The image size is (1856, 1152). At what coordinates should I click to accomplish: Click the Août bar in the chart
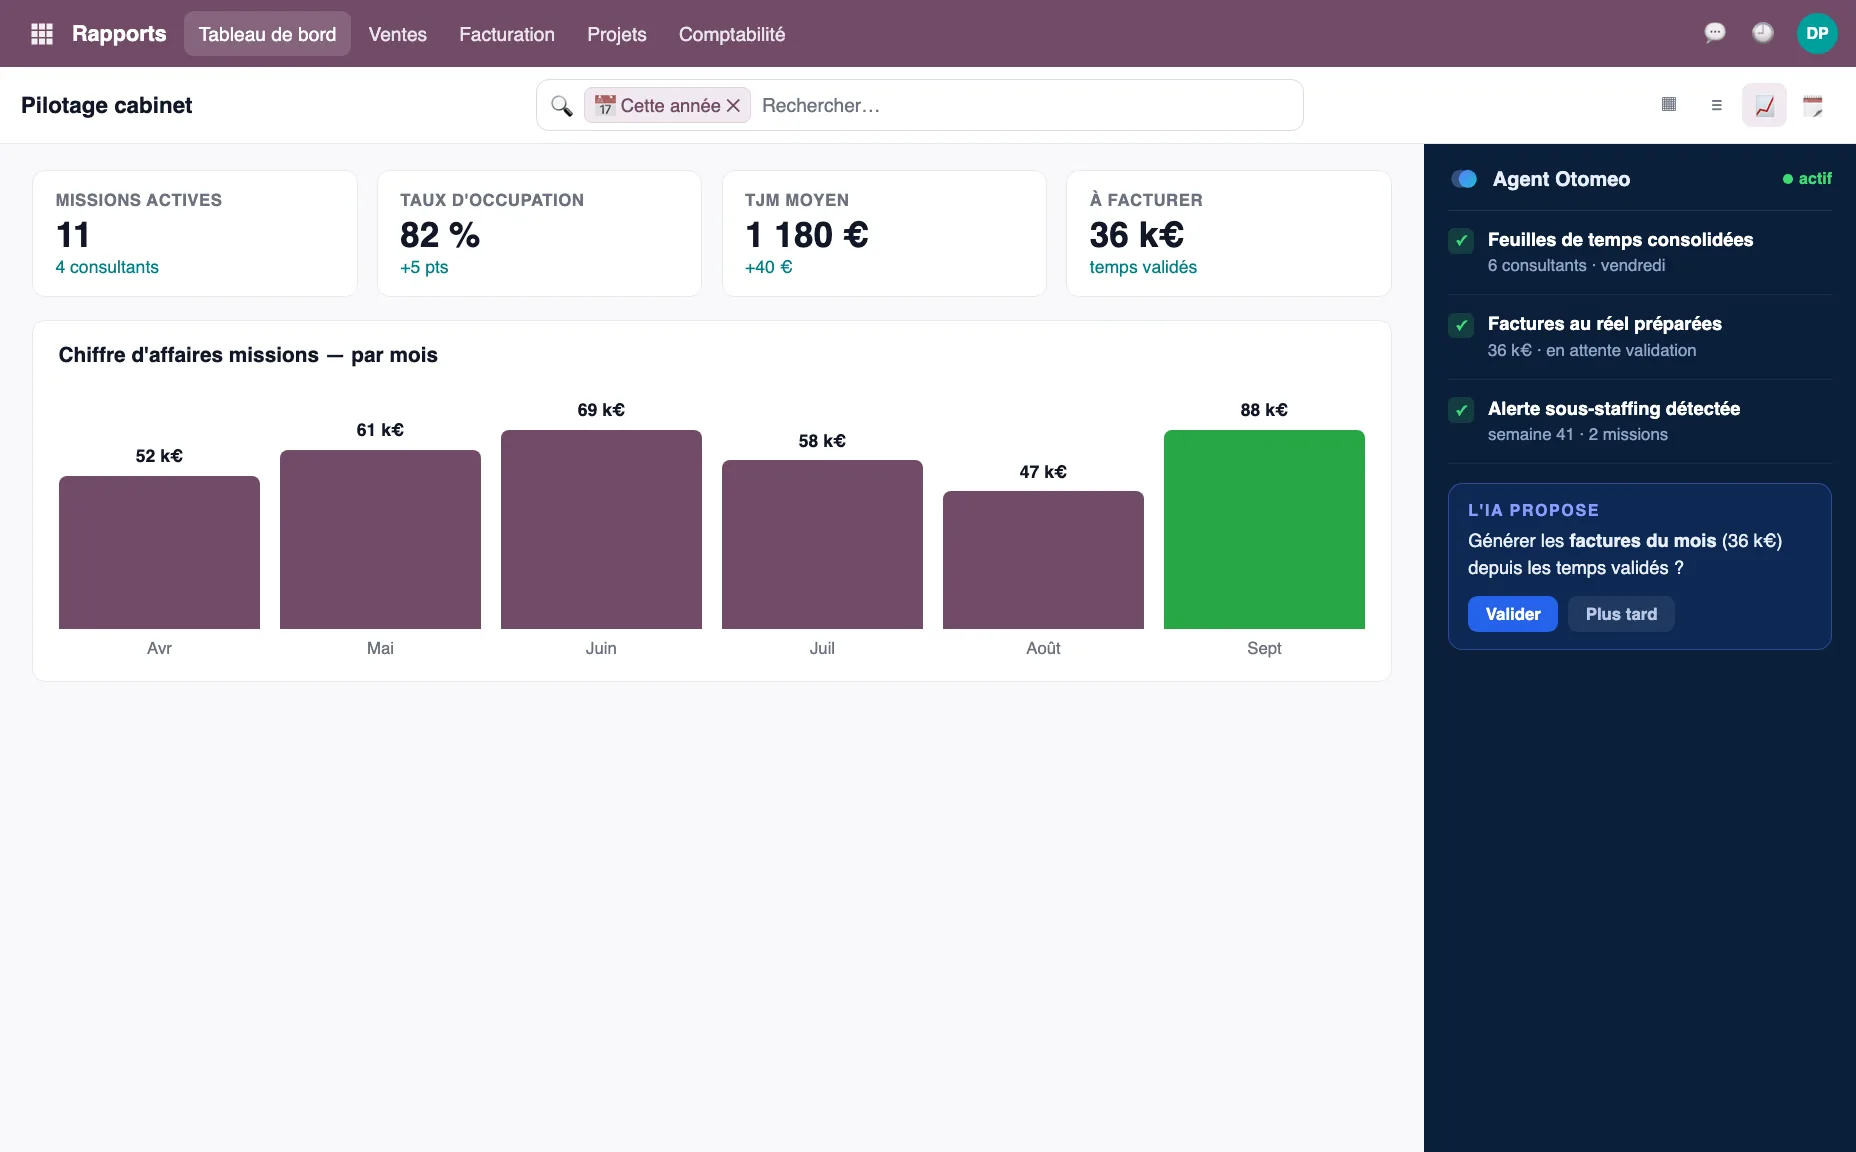[1043, 560]
